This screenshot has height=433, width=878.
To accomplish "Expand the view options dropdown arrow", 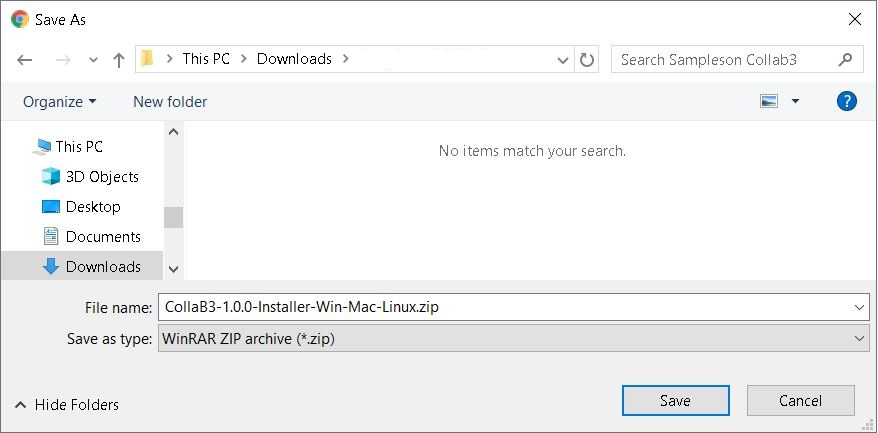I will pos(796,101).
